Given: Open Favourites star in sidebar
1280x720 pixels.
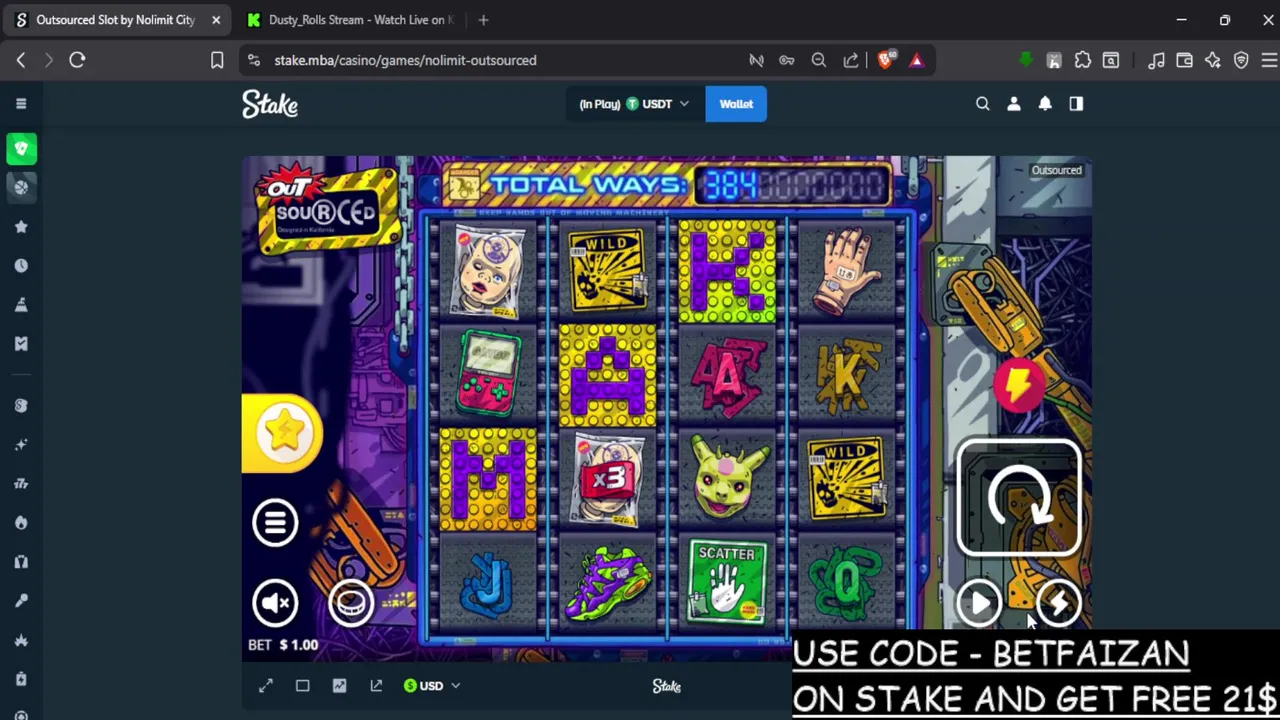Looking at the screenshot, I should [x=21, y=227].
